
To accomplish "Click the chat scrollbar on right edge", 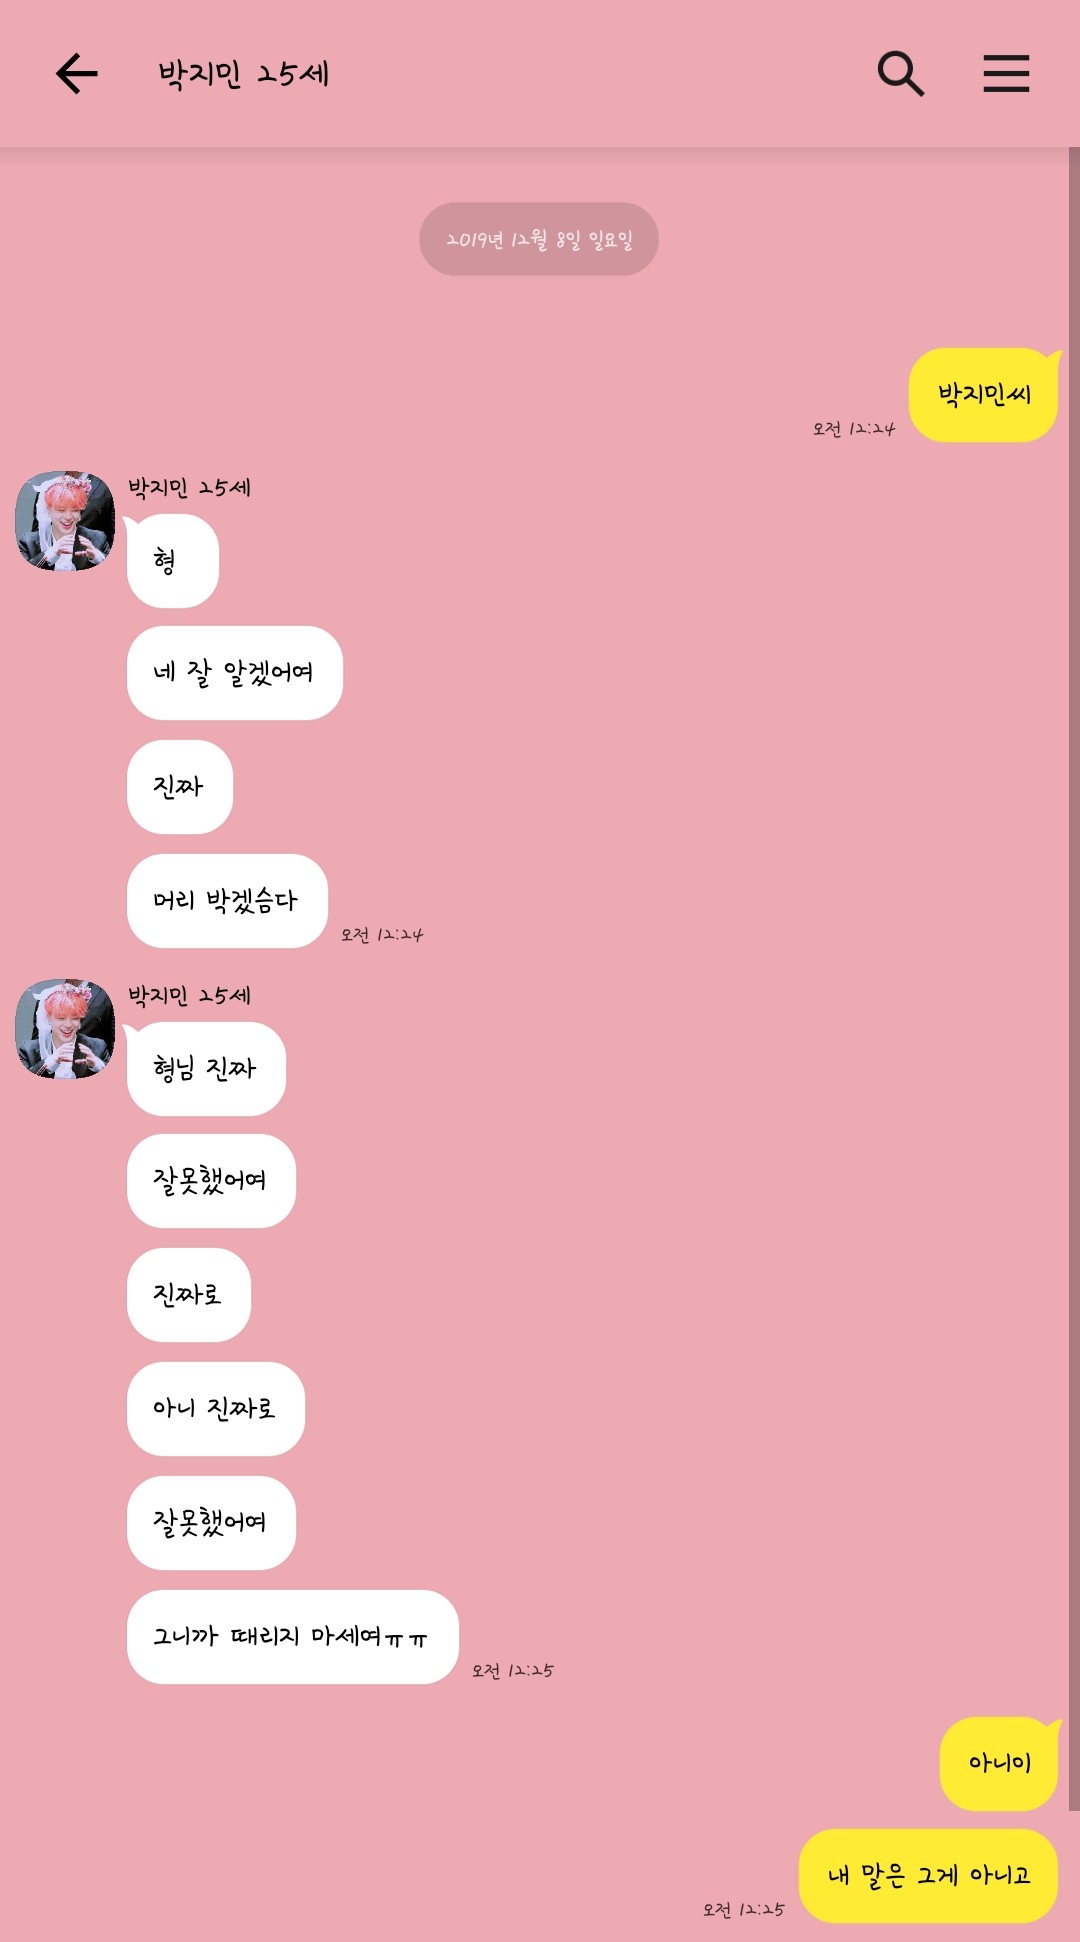I will pyautogui.click(x=1074, y=980).
